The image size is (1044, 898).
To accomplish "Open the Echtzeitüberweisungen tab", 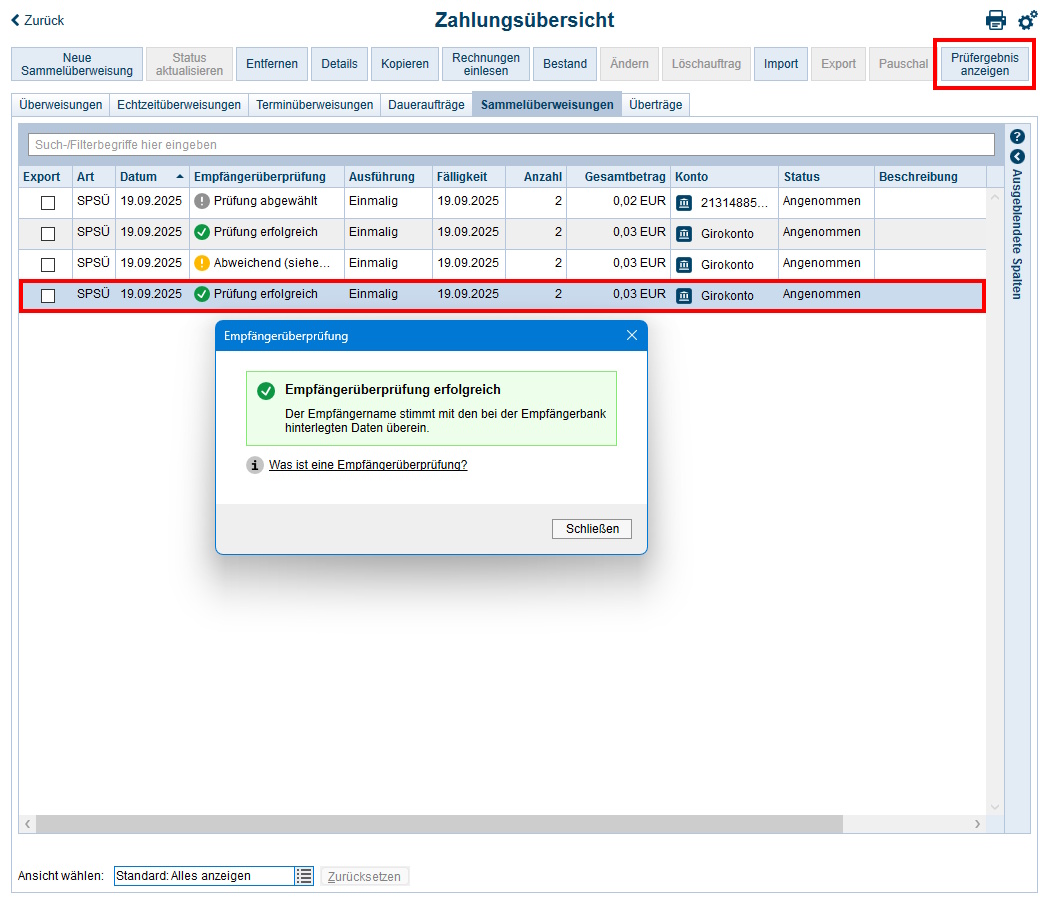I will [x=179, y=103].
